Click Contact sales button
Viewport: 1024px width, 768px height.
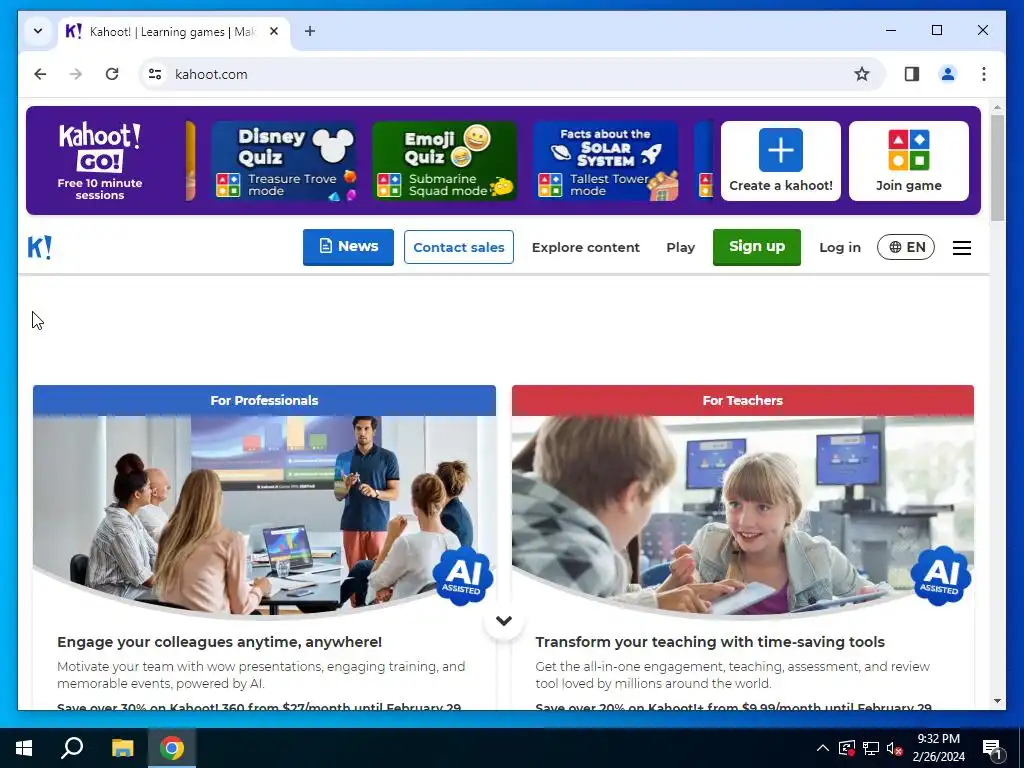458,247
